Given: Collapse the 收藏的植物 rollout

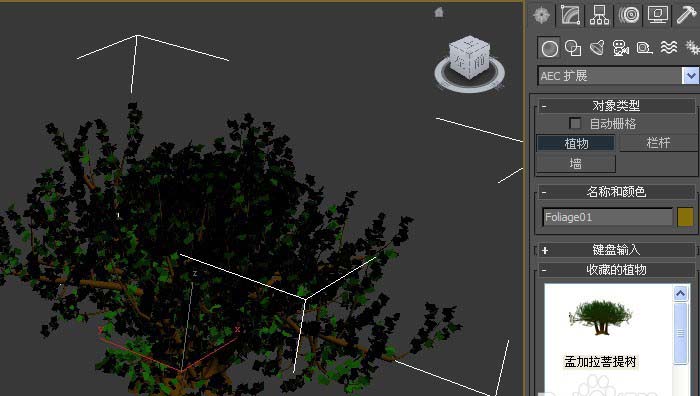Looking at the screenshot, I should [x=616, y=270].
